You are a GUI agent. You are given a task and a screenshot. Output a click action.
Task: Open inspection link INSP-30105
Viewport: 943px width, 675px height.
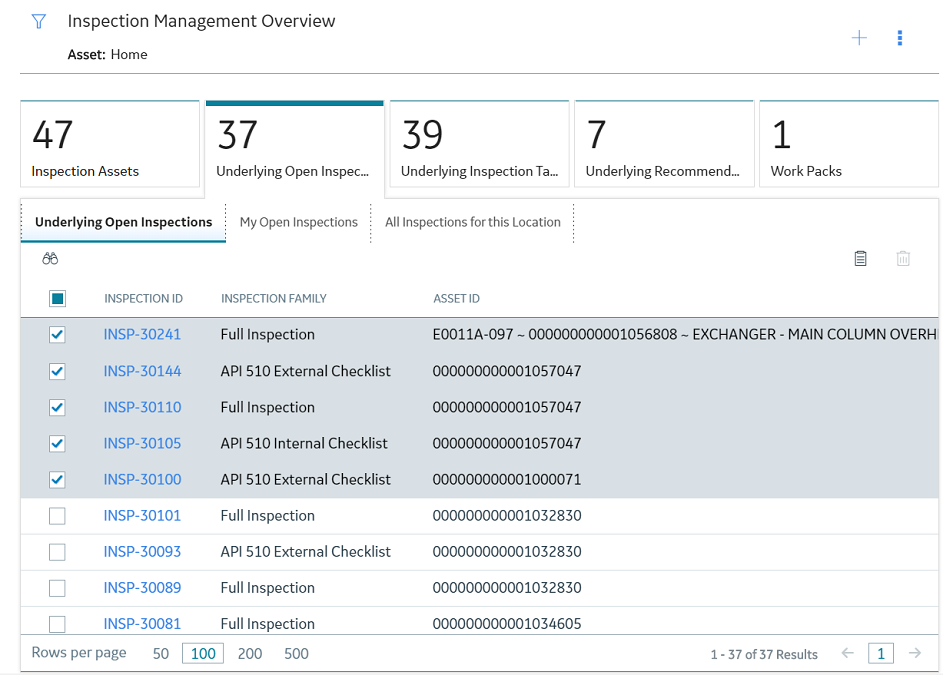click(142, 443)
